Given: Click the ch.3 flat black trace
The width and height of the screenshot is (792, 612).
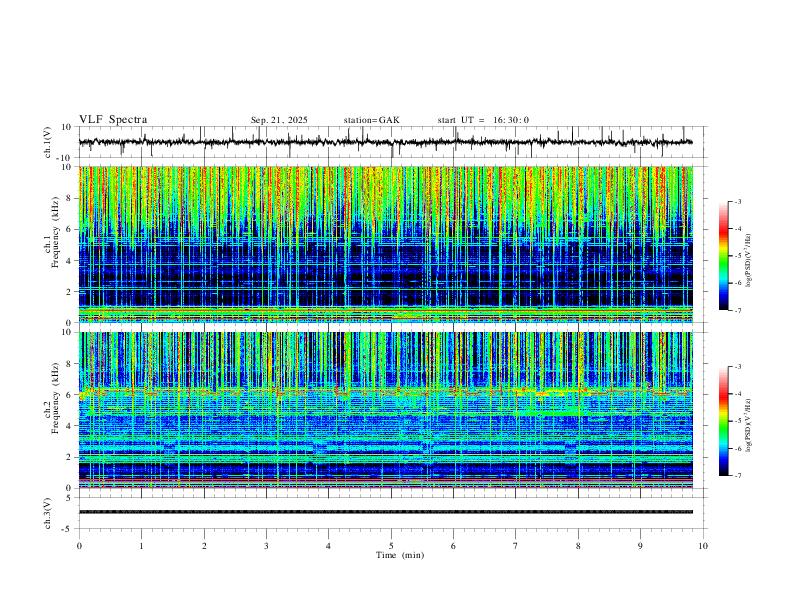Looking at the screenshot, I should [386, 512].
